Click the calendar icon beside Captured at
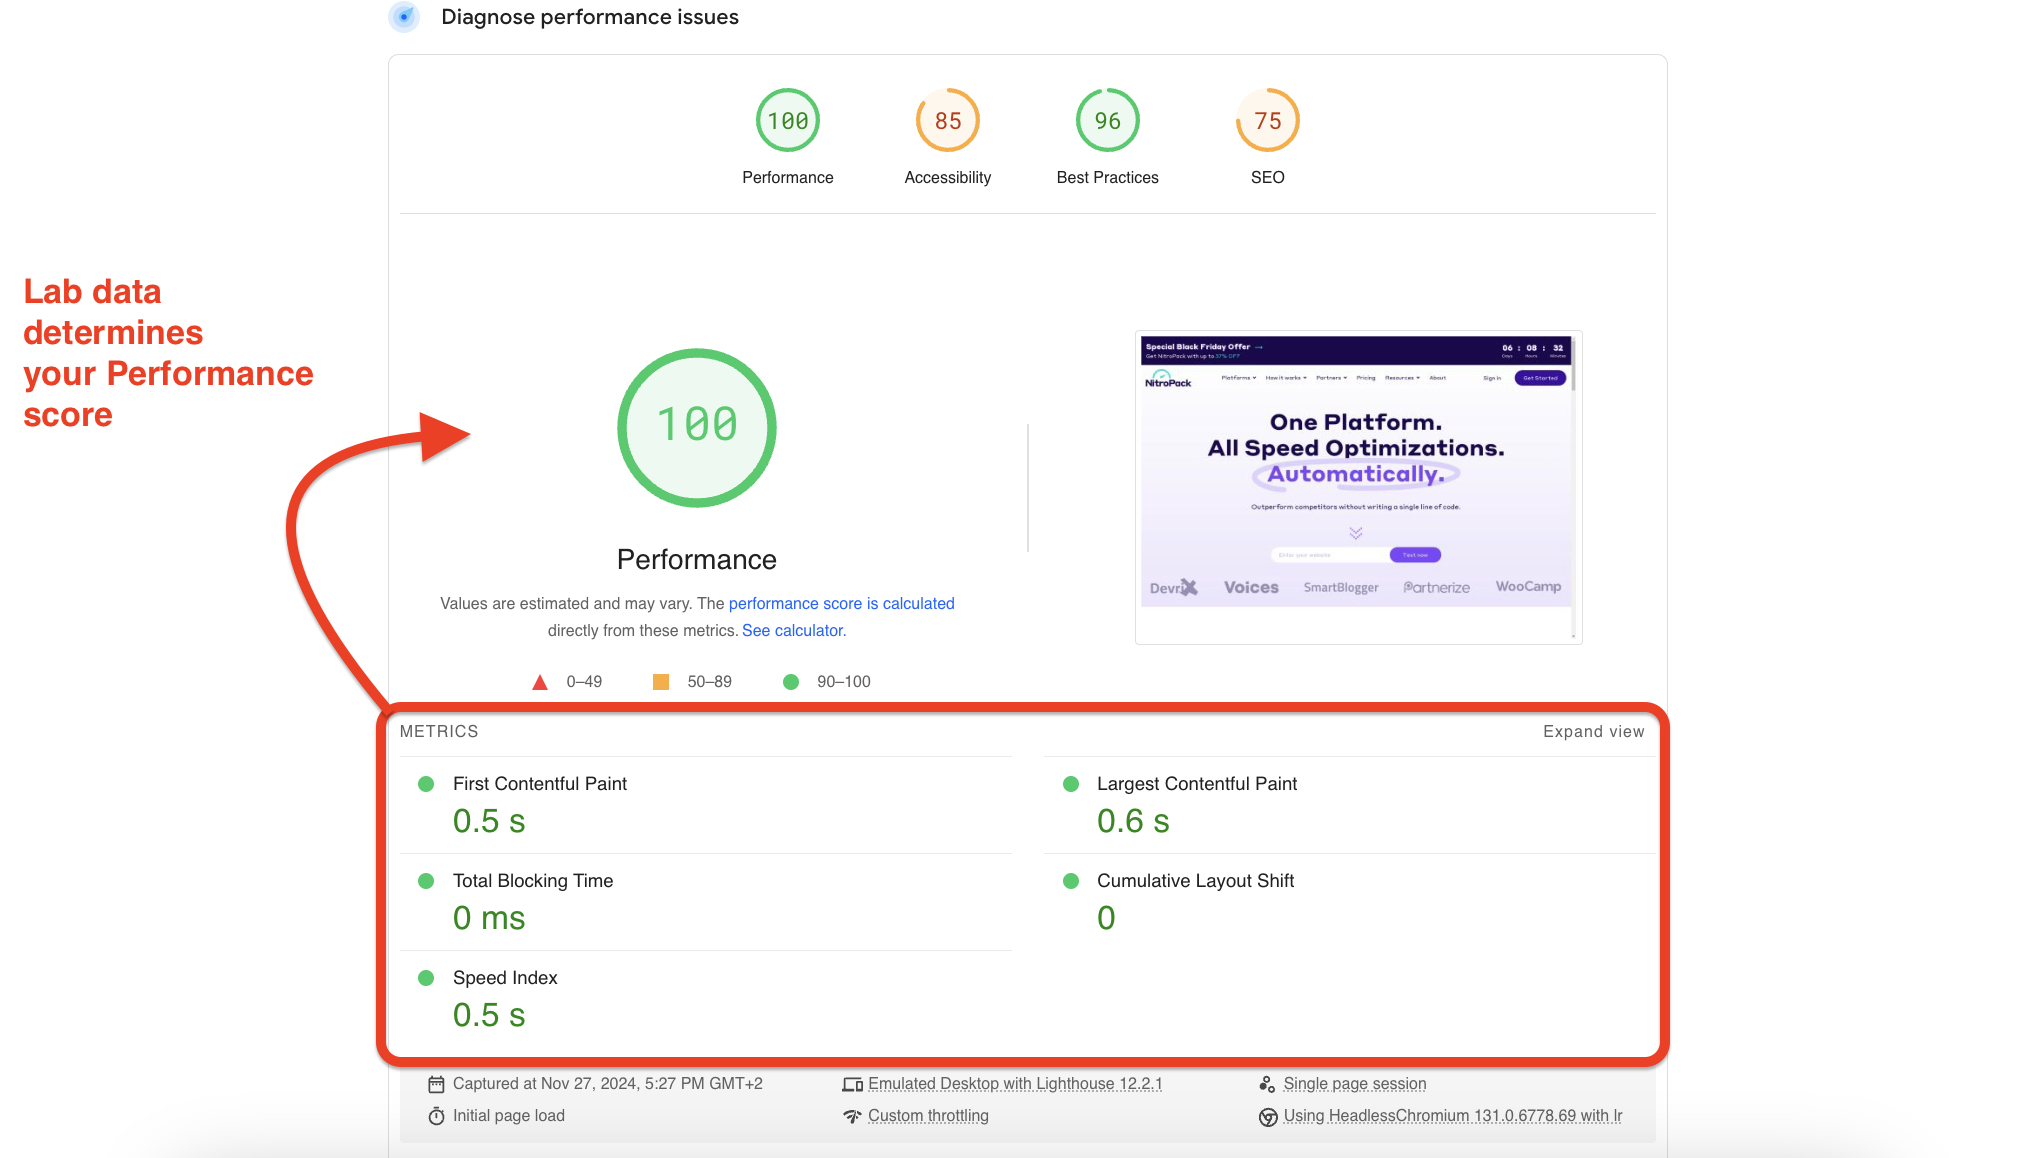 click(x=436, y=1084)
